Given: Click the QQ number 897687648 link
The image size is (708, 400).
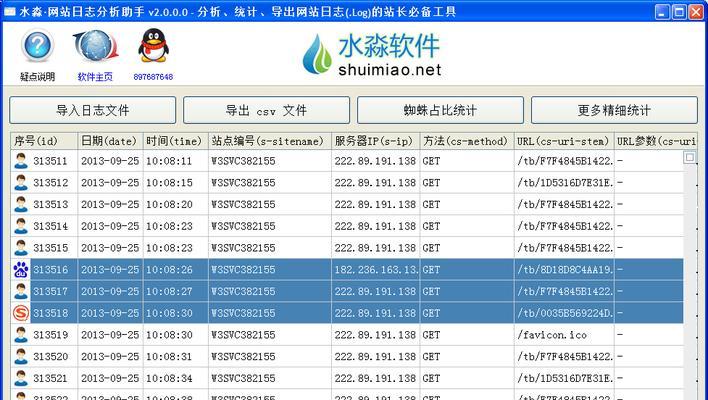Looking at the screenshot, I should point(153,77).
